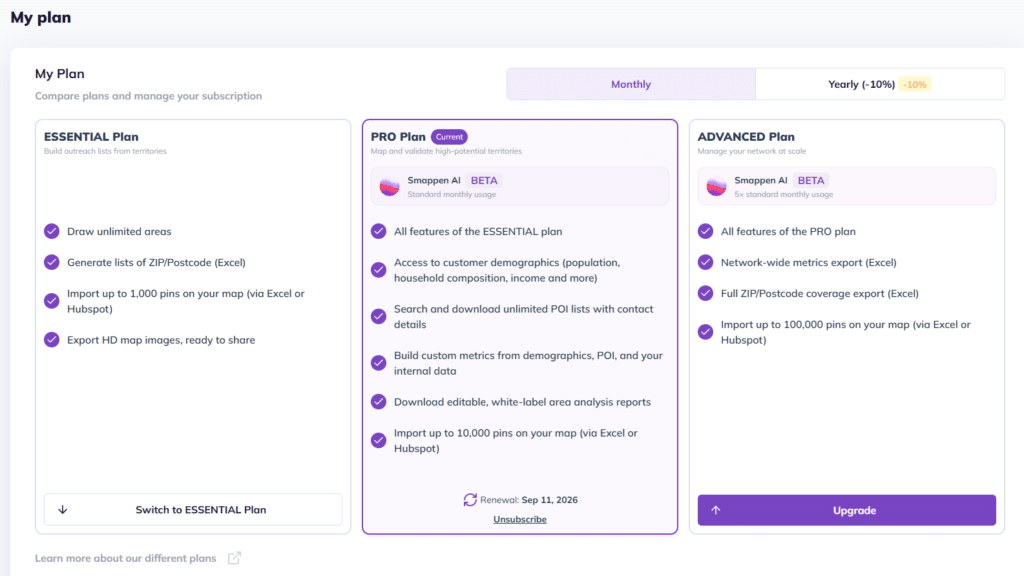Open Learn more about our different plans
1024x576 pixels.
coord(125,558)
